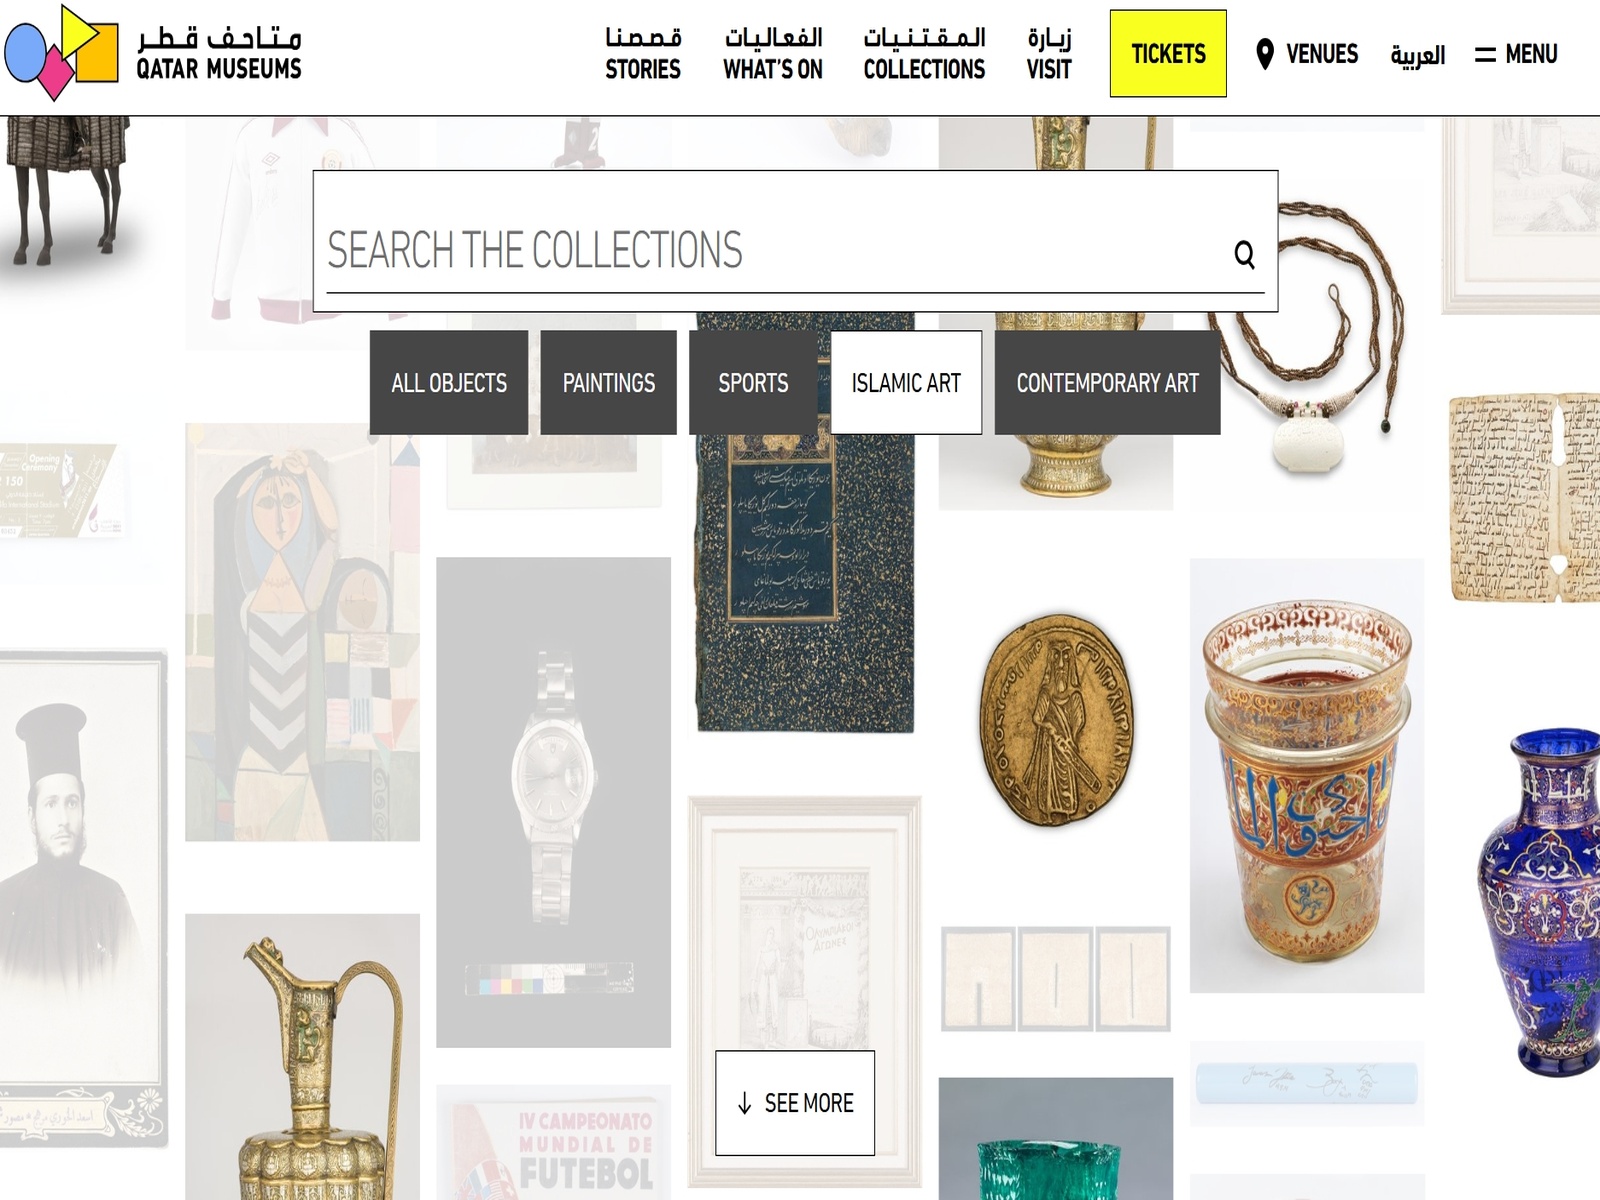Select the Sports filter
Image resolution: width=1600 pixels, height=1200 pixels.
753,382
